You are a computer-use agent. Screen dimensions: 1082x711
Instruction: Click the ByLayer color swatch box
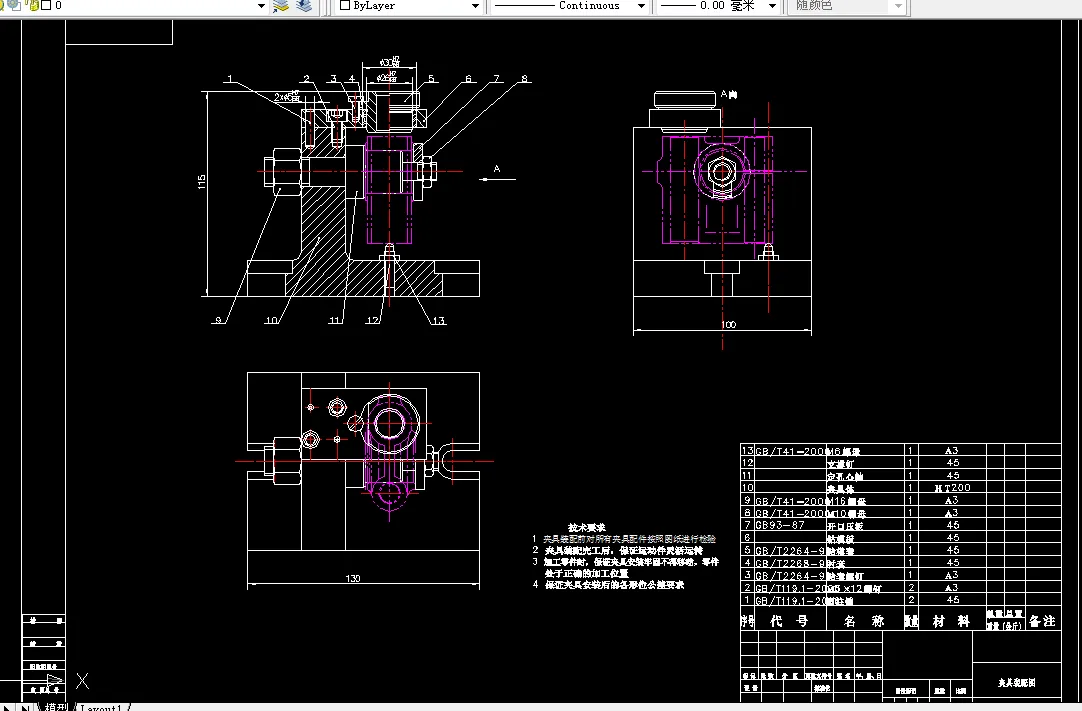tap(345, 6)
